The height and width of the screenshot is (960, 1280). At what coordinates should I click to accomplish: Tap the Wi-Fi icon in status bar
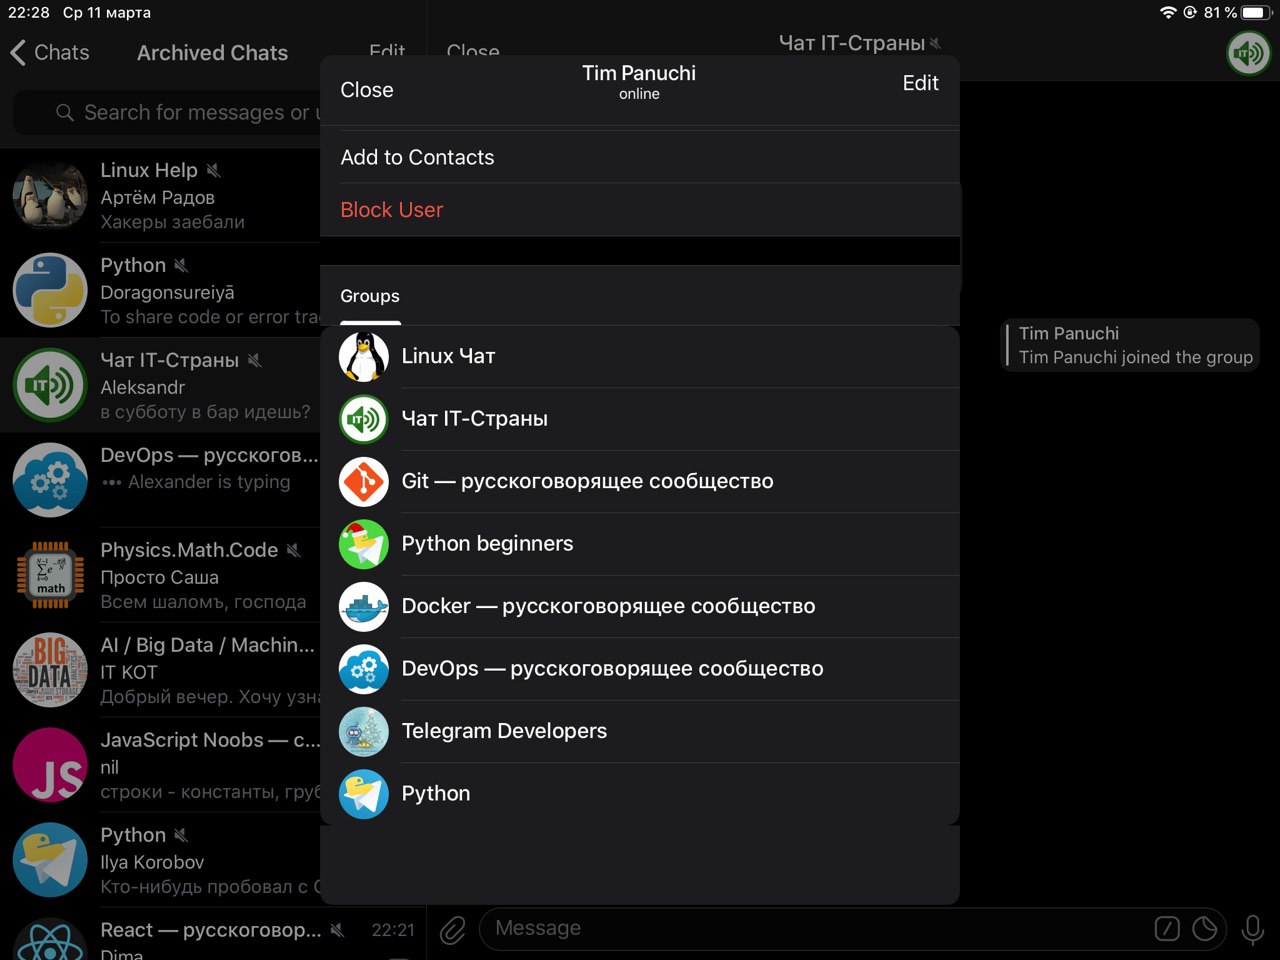coord(1168,13)
